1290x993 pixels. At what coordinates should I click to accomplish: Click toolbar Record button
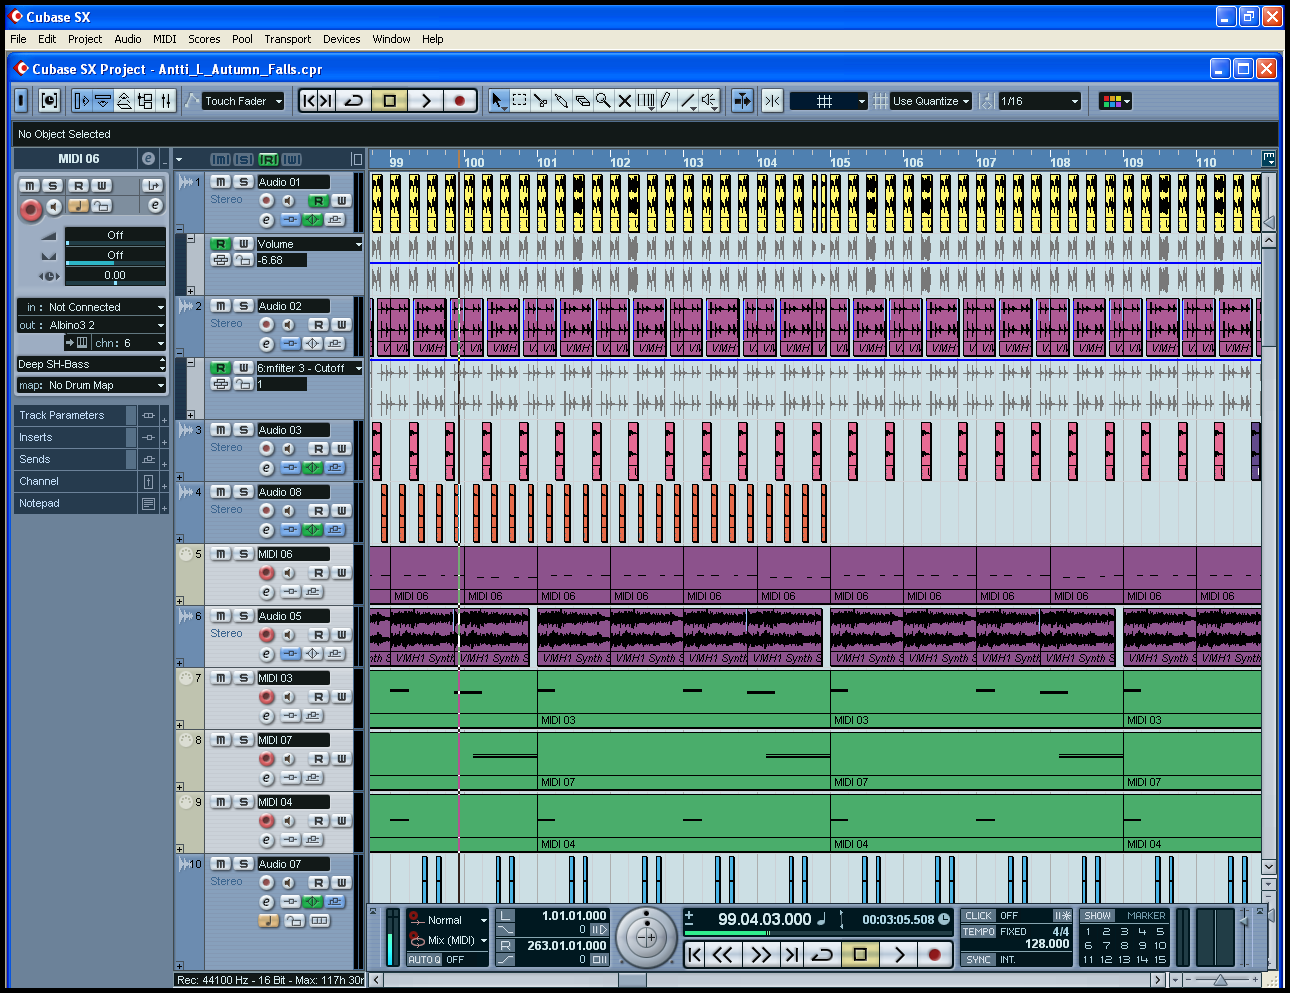pyautogui.click(x=460, y=100)
